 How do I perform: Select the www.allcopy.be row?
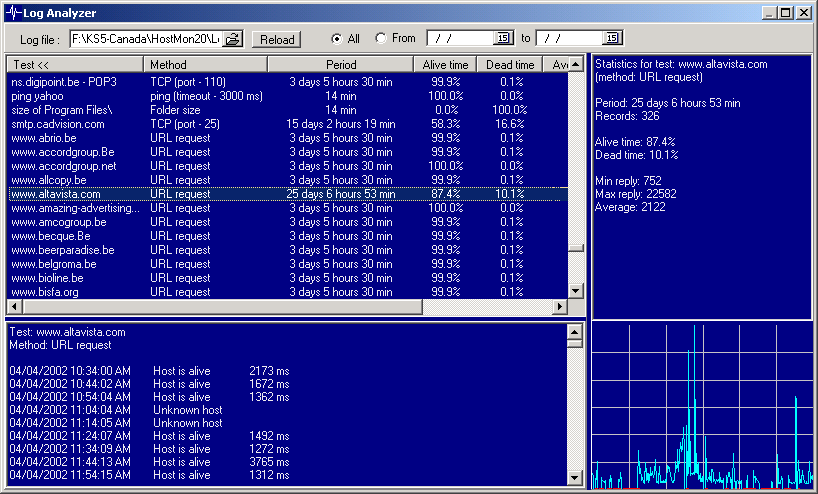[288, 180]
